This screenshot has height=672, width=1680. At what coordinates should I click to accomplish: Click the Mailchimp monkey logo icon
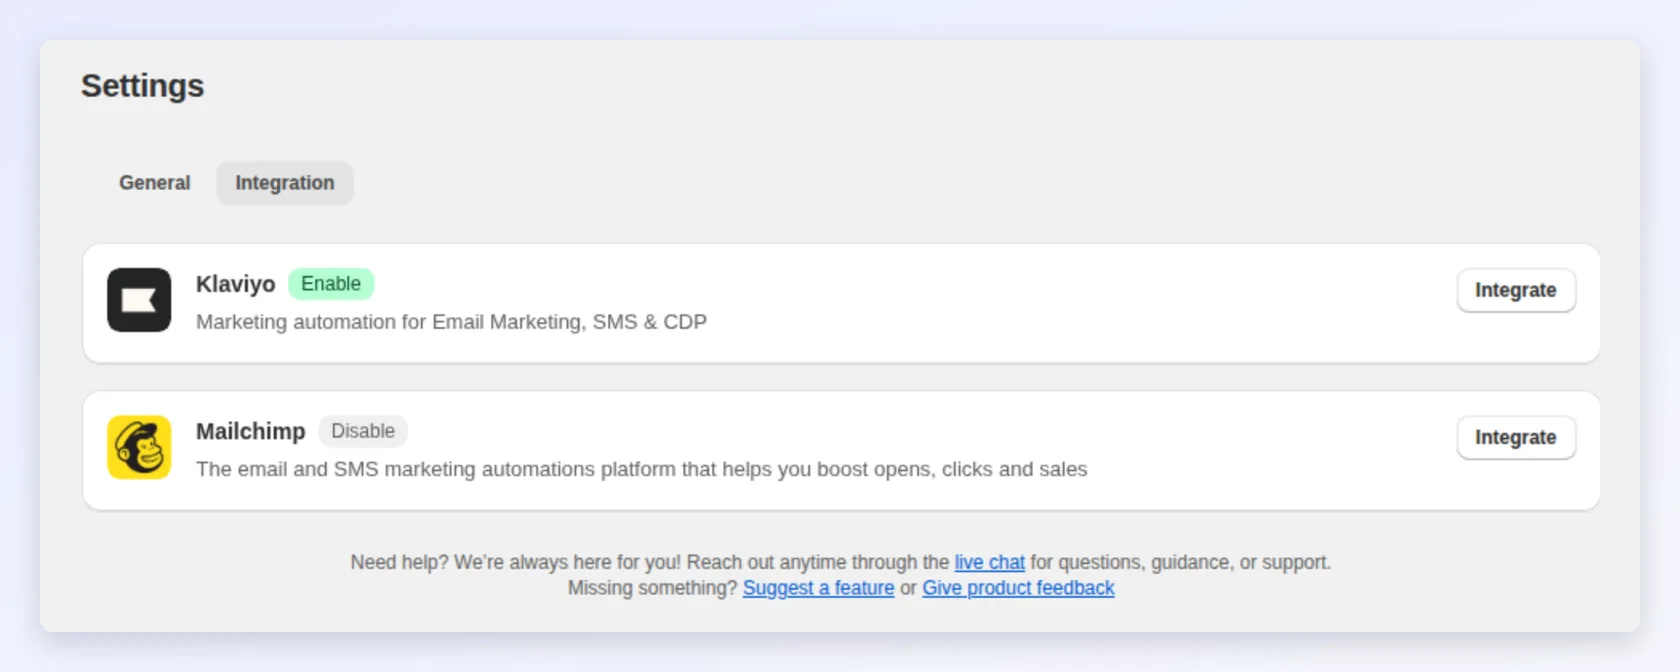139,447
